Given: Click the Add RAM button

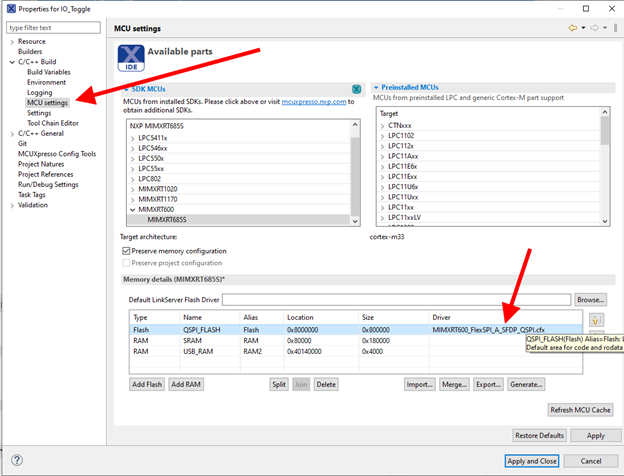Looking at the screenshot, I should 186,384.
